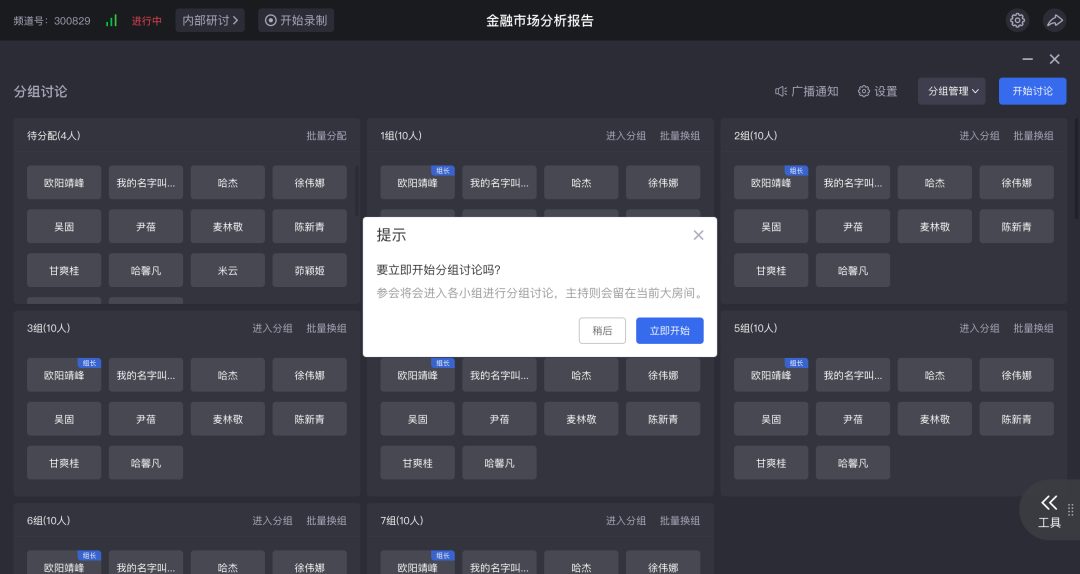
Task: Expand the 内部研讨 channel menu
Action: [x=210, y=20]
